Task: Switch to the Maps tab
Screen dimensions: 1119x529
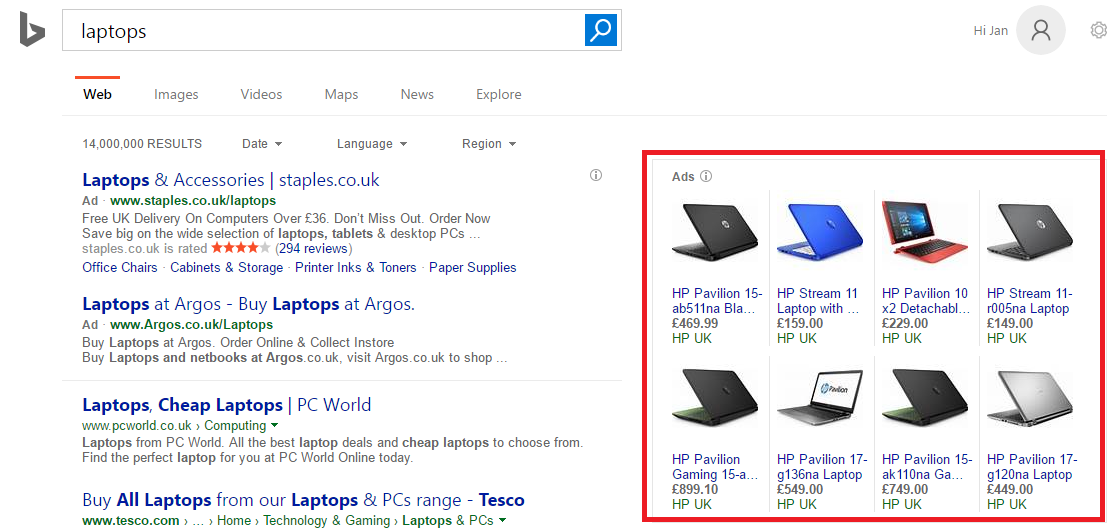Action: point(341,94)
